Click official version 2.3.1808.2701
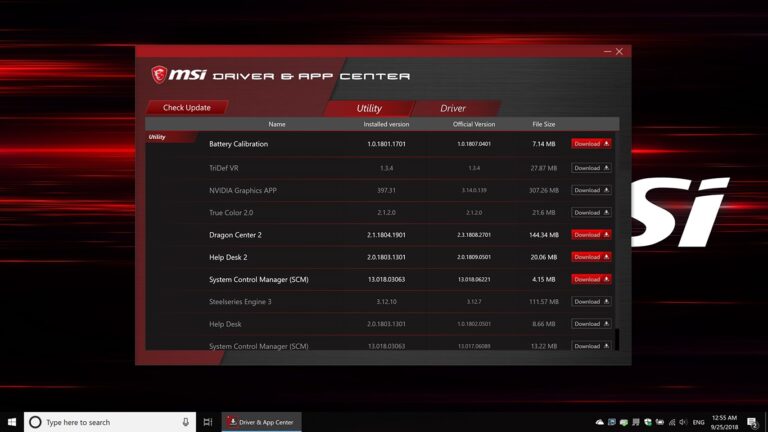 [x=474, y=235]
